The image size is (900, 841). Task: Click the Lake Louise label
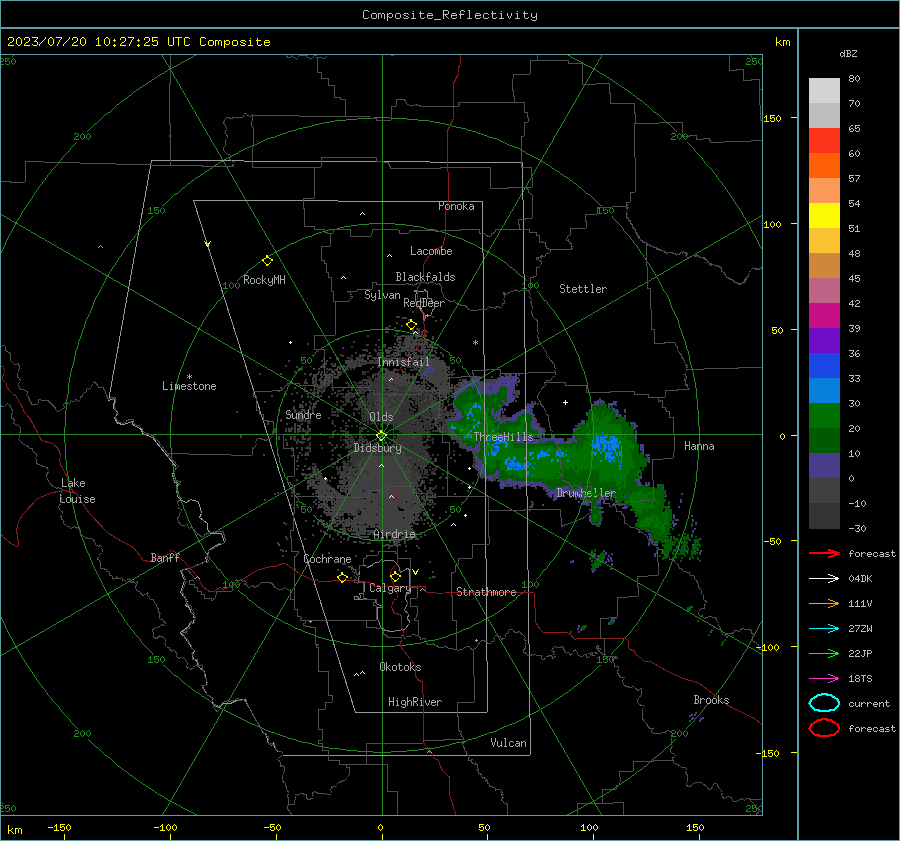77,491
